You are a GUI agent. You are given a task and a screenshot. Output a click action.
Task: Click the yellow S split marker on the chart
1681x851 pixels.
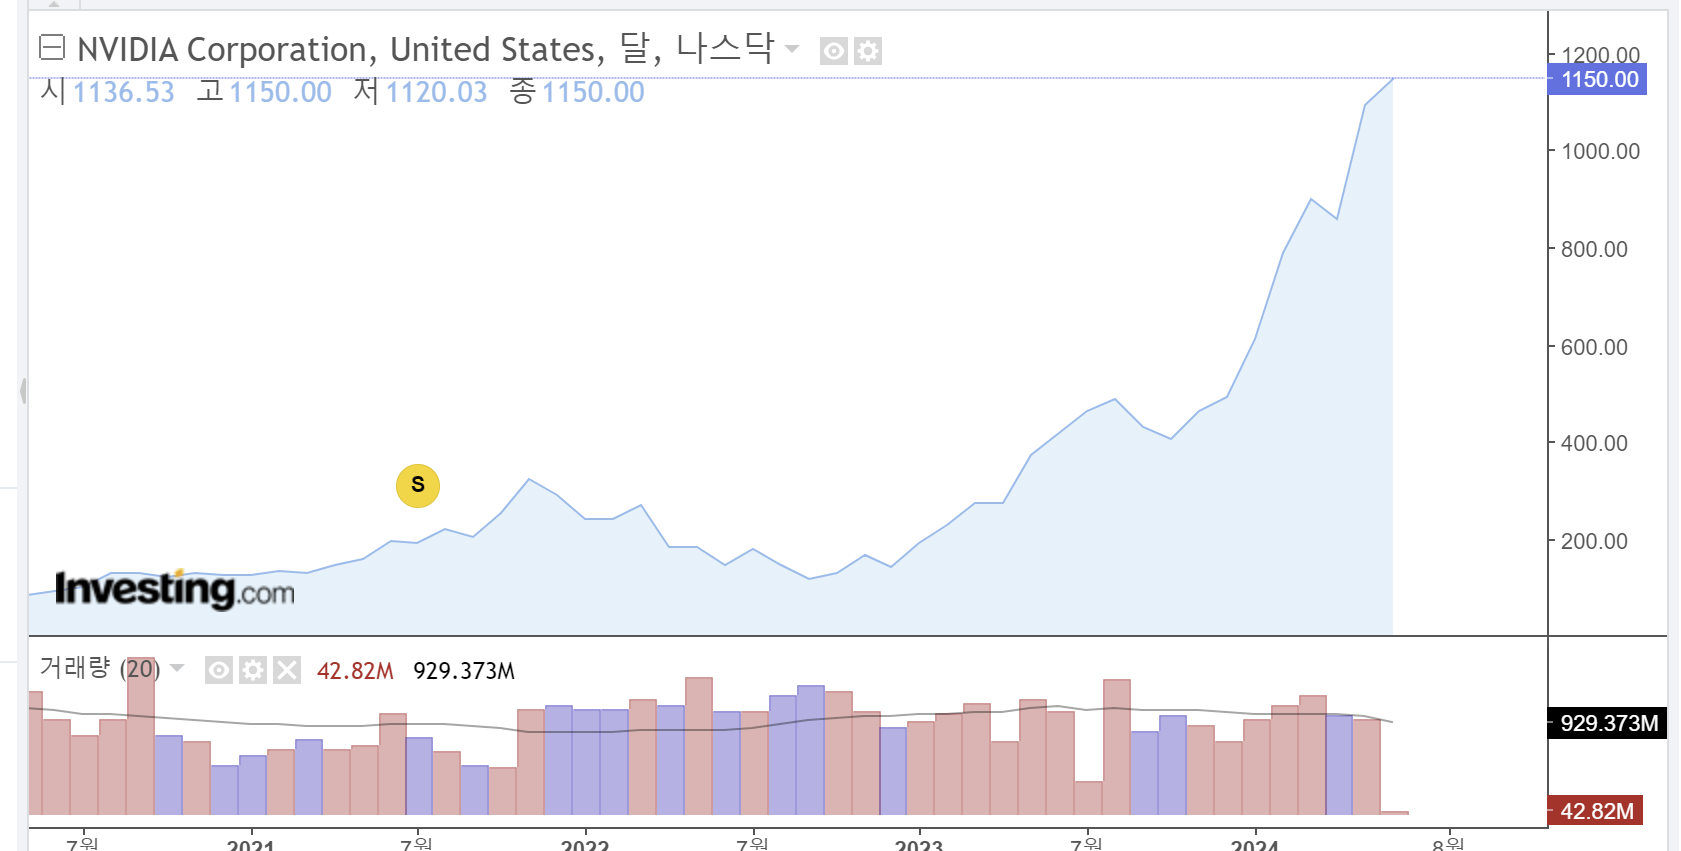tap(418, 485)
